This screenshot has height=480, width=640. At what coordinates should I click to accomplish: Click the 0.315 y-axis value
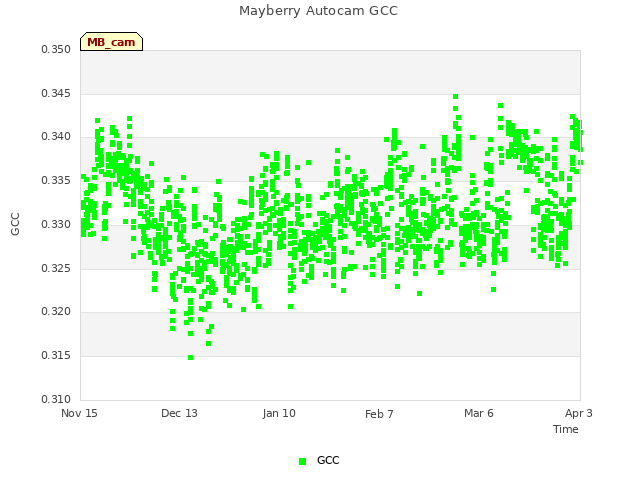pos(56,356)
